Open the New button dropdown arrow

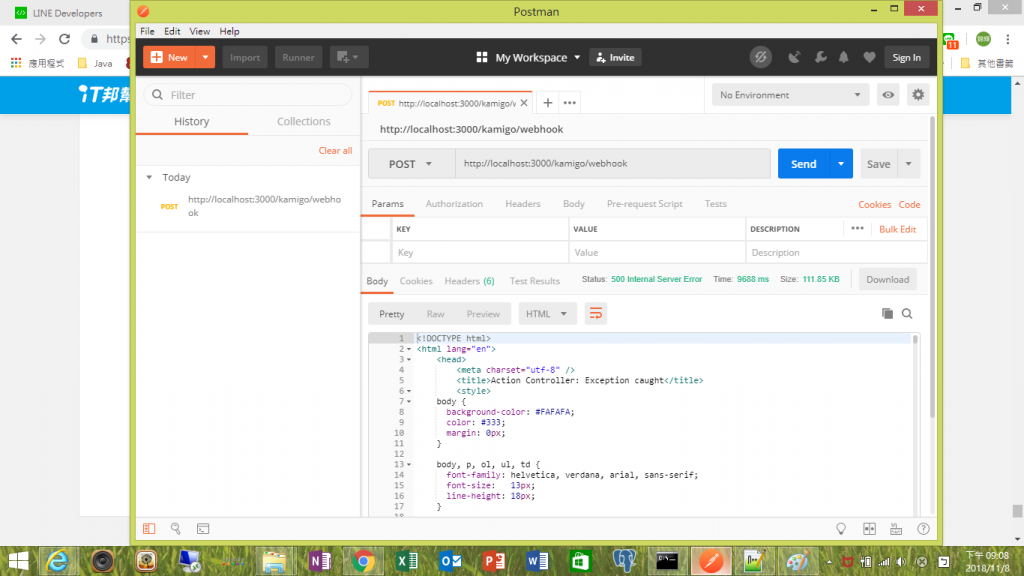click(x=205, y=57)
